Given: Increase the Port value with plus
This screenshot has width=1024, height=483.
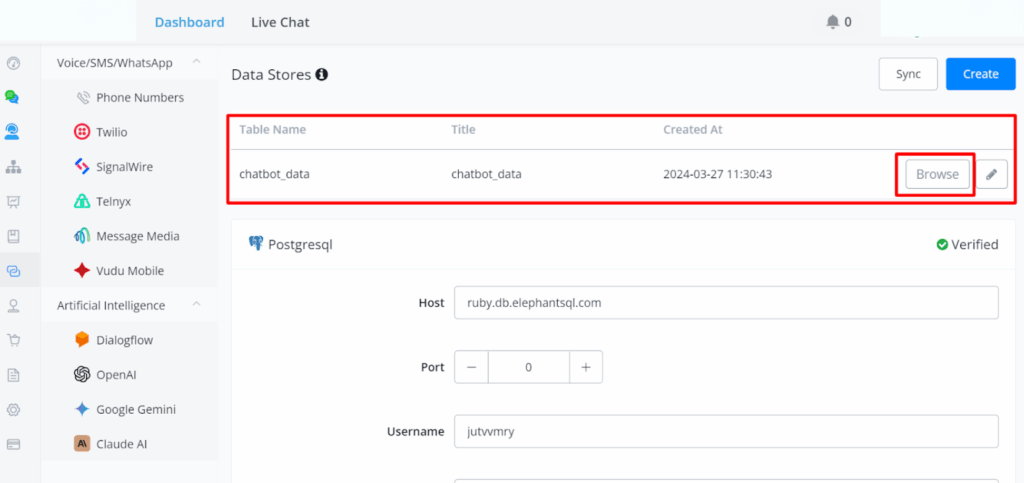Looking at the screenshot, I should (586, 367).
